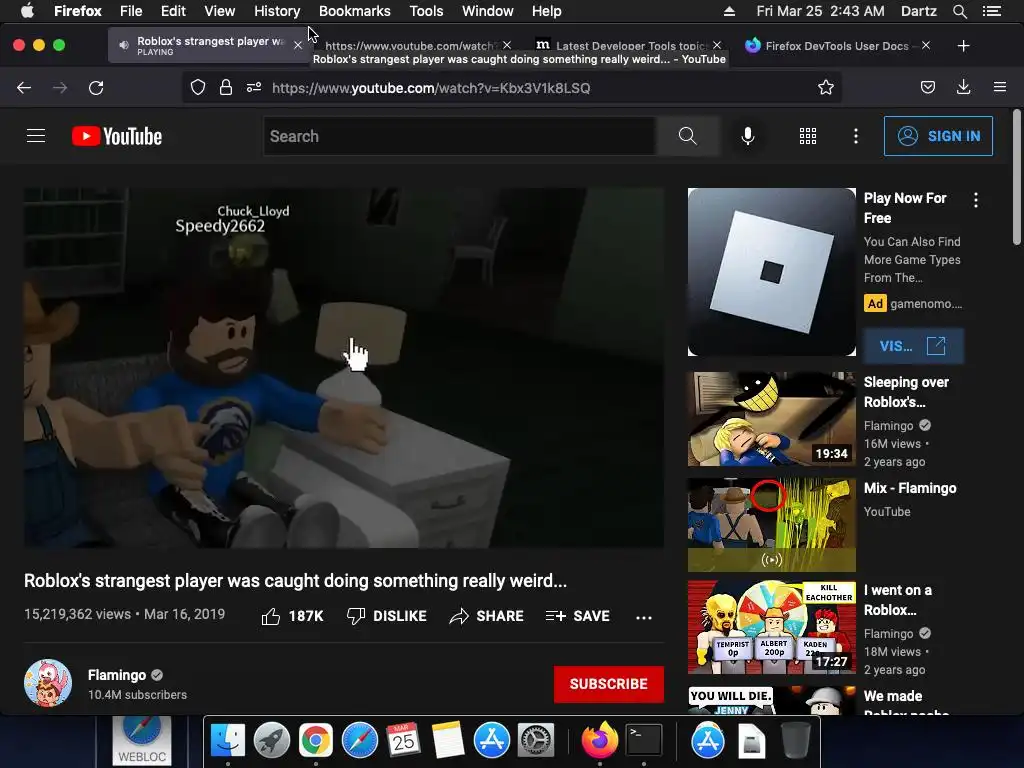The width and height of the screenshot is (1024, 768).
Task: Click the Visit button on the ad
Action: pos(913,346)
